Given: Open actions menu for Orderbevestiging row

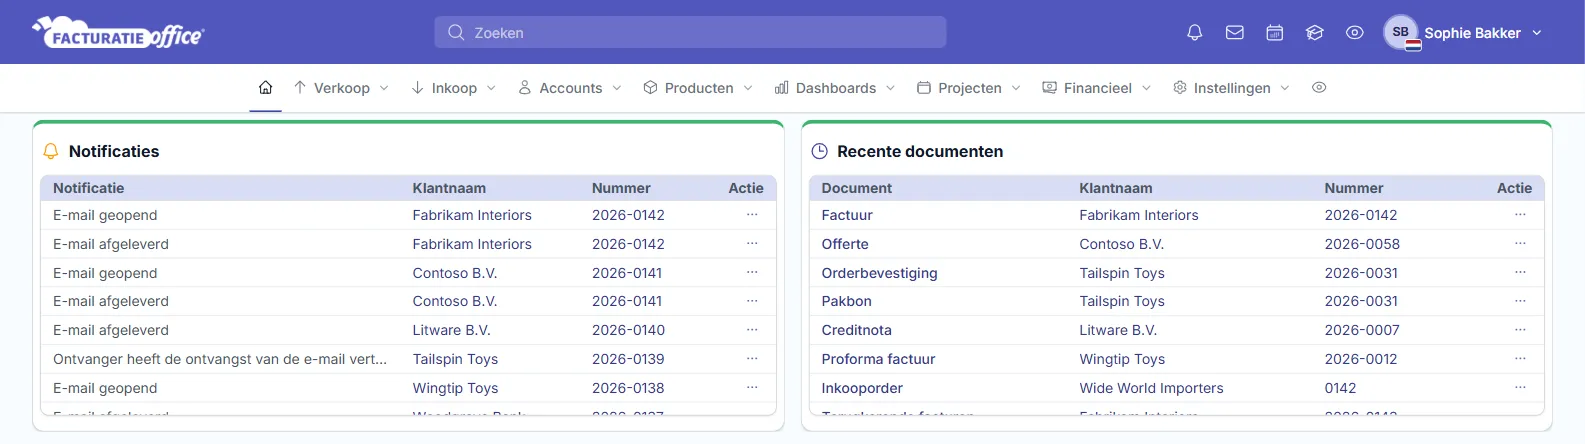Looking at the screenshot, I should [x=1520, y=273].
